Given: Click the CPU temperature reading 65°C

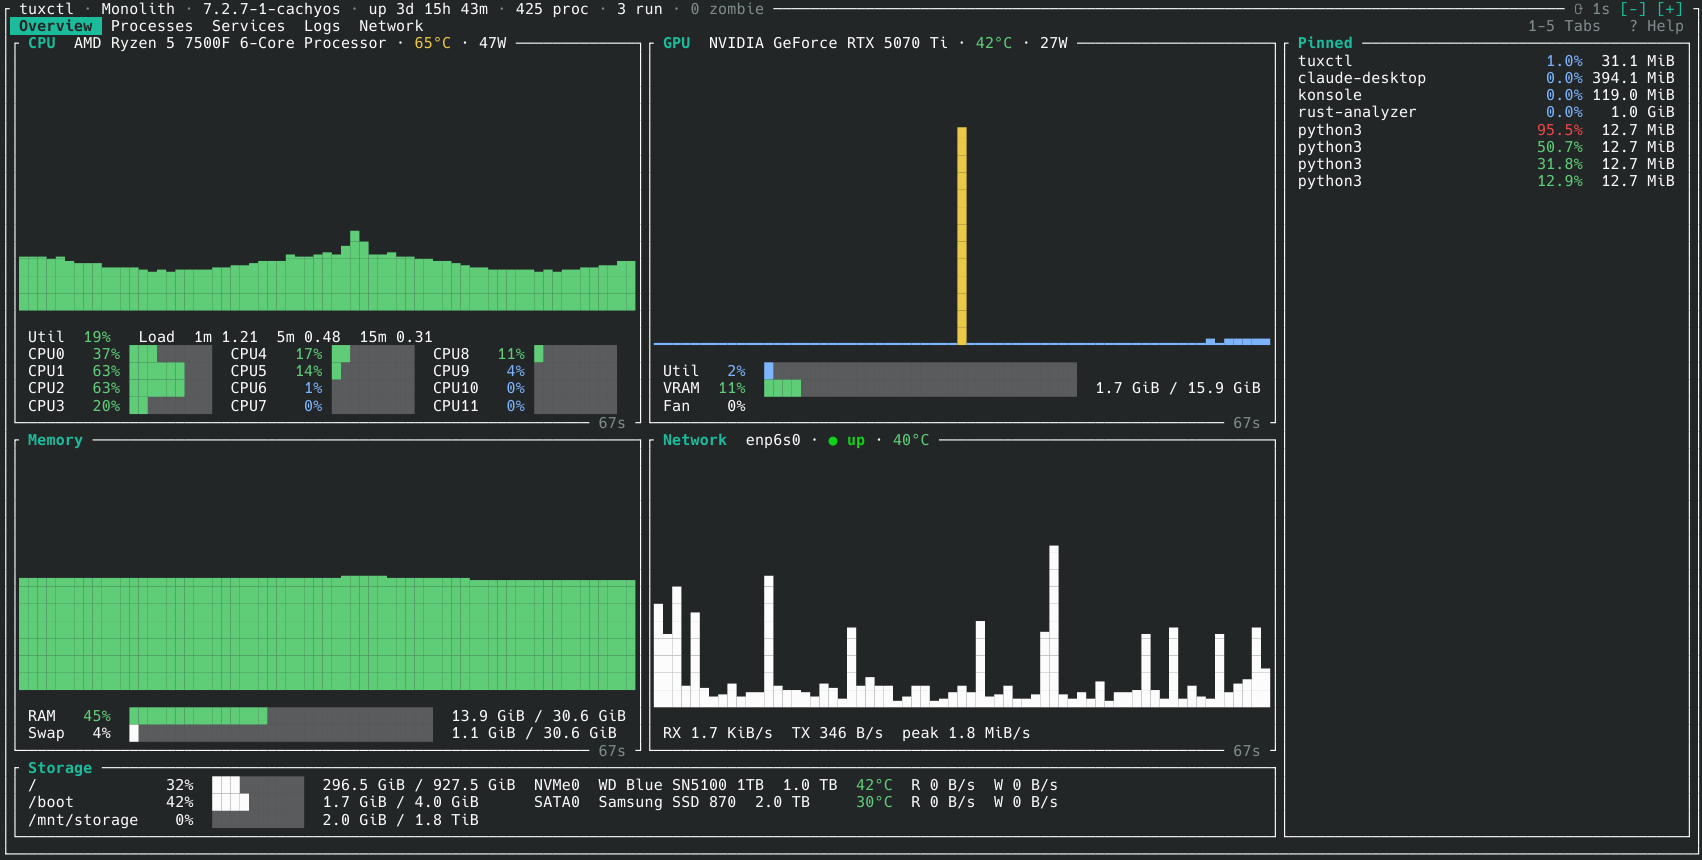Looking at the screenshot, I should coord(433,43).
